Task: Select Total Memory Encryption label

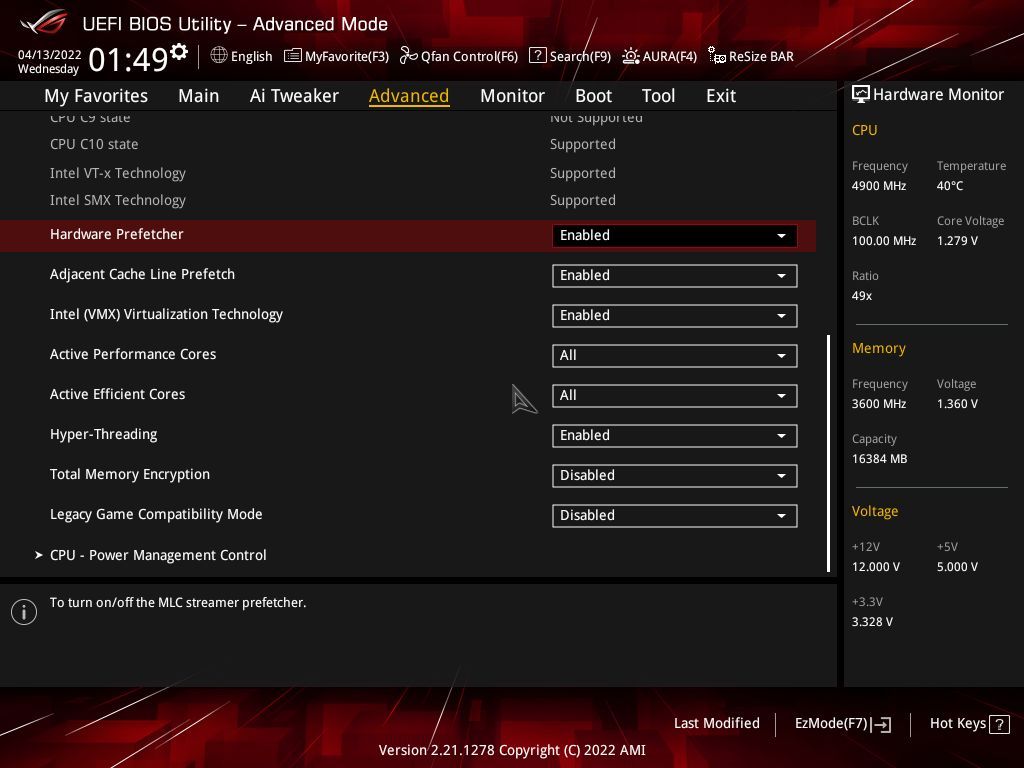Action: [x=130, y=474]
